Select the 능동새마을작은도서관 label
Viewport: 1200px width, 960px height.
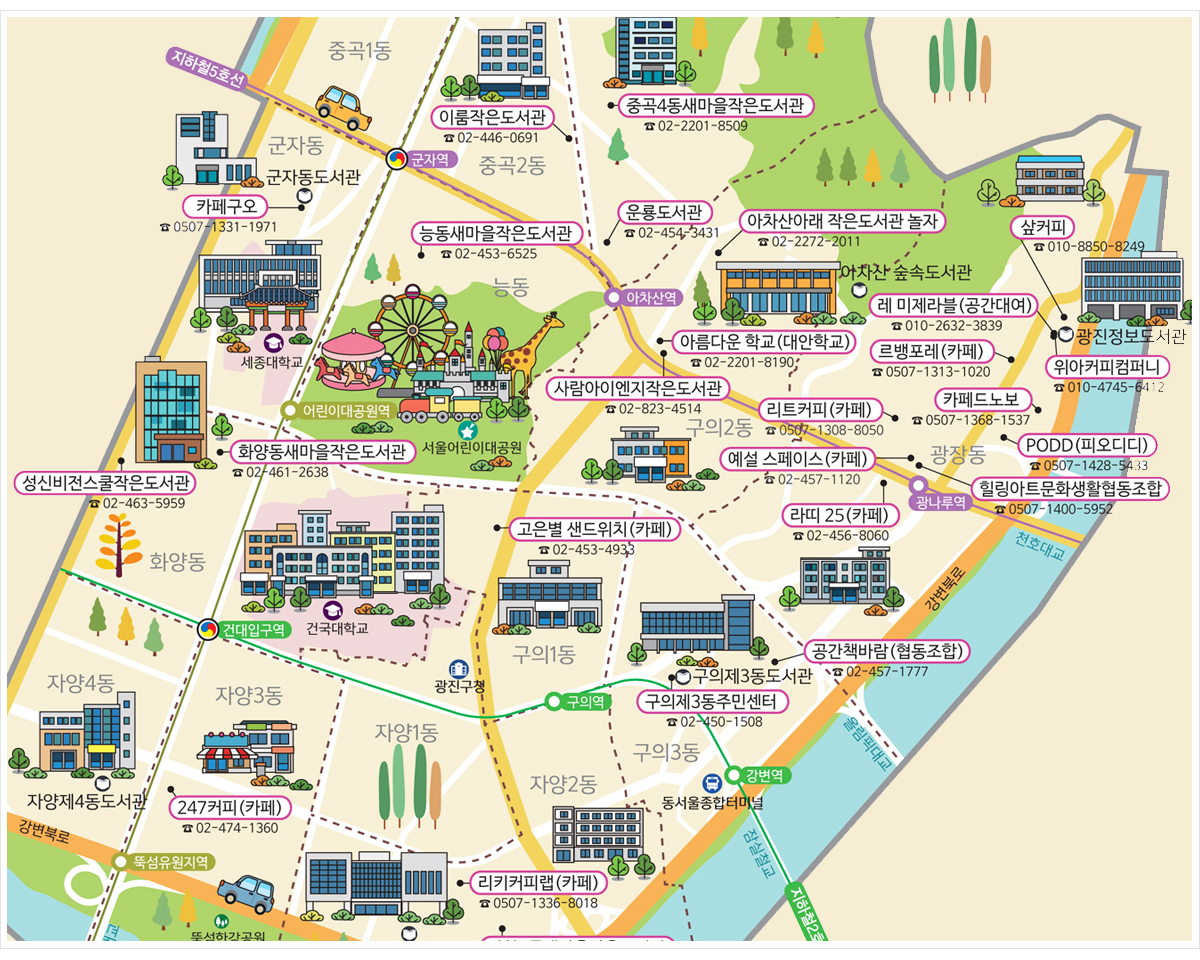coord(497,233)
